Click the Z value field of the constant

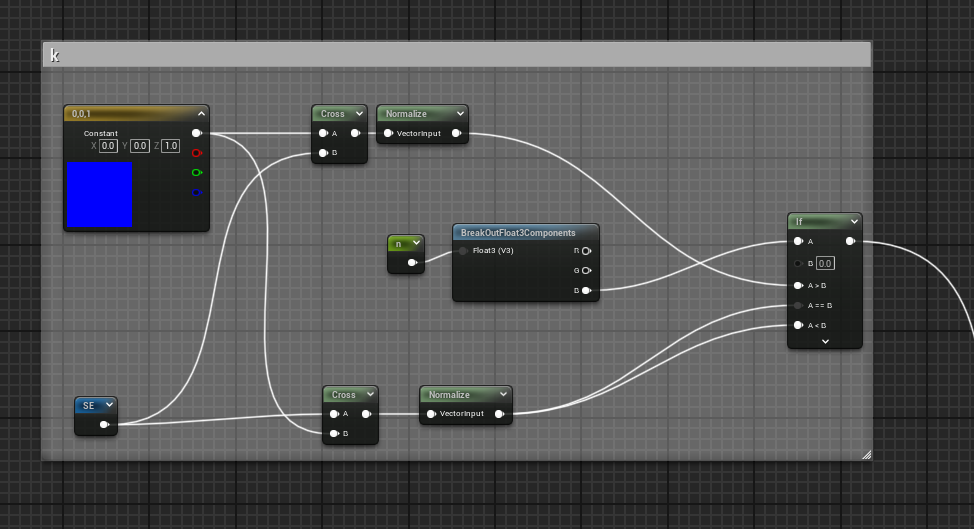coord(170,146)
